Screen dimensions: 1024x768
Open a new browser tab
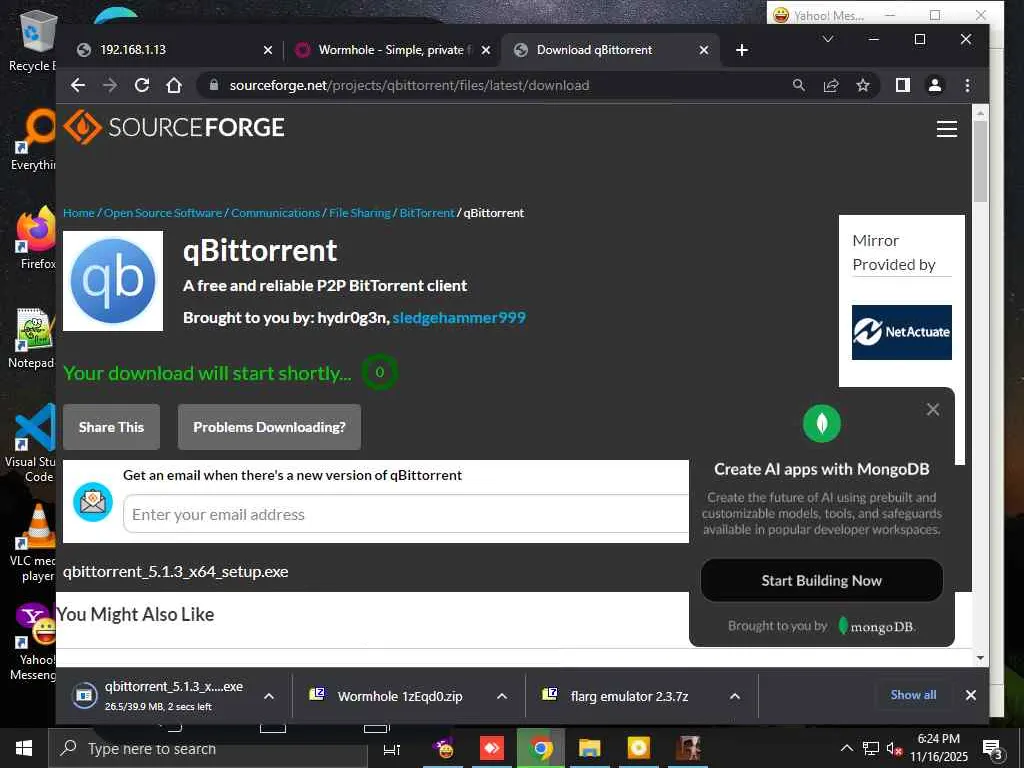click(741, 50)
